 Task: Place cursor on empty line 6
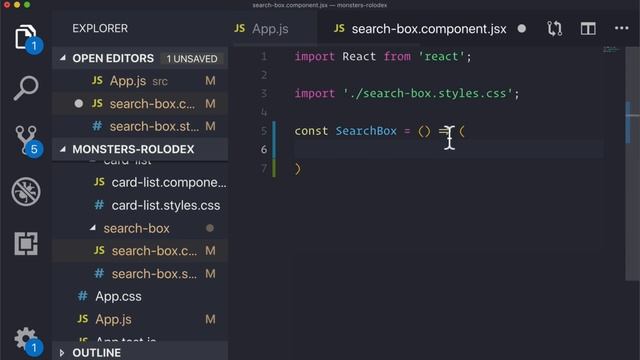point(449,149)
